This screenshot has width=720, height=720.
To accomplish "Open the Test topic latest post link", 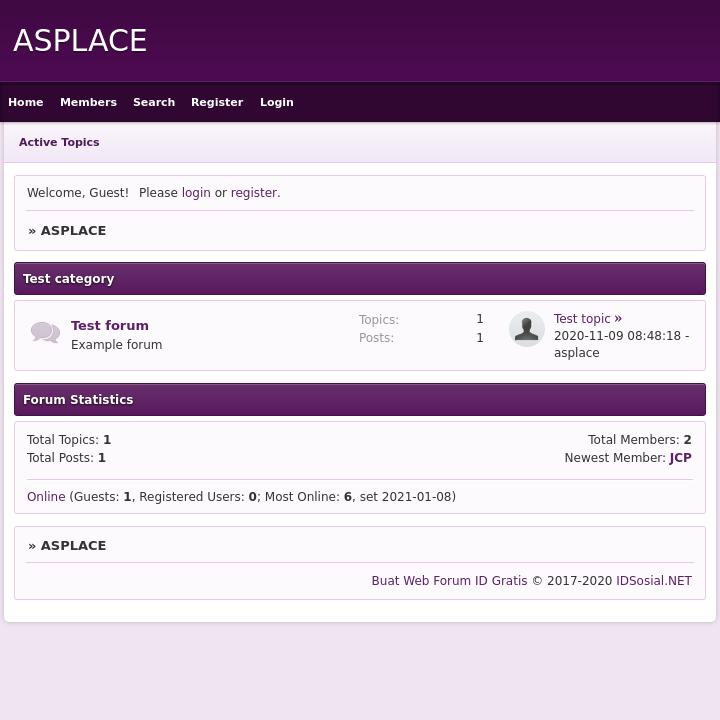I will tap(581, 319).
